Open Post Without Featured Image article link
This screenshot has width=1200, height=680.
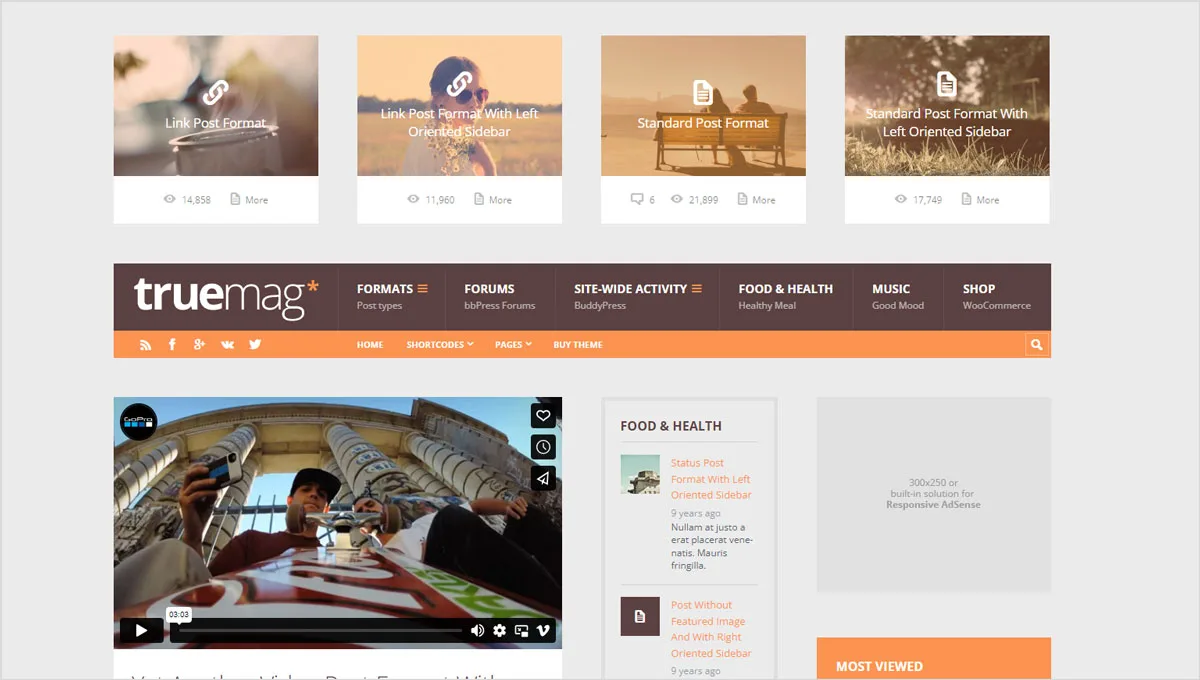coord(711,629)
